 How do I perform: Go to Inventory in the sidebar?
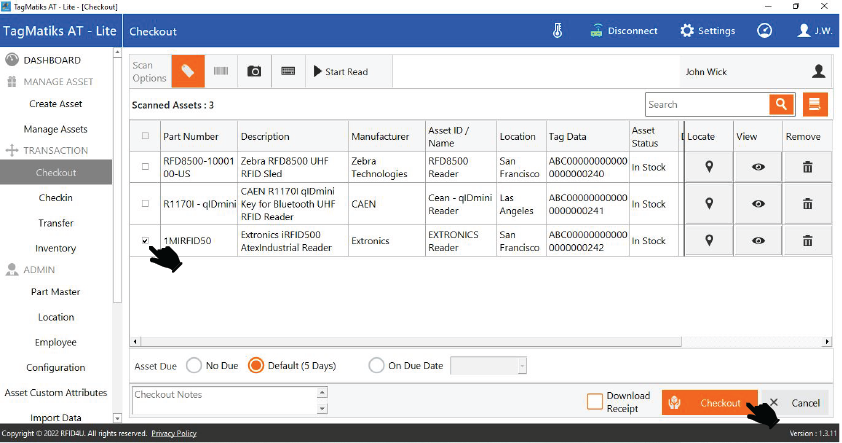[55, 248]
